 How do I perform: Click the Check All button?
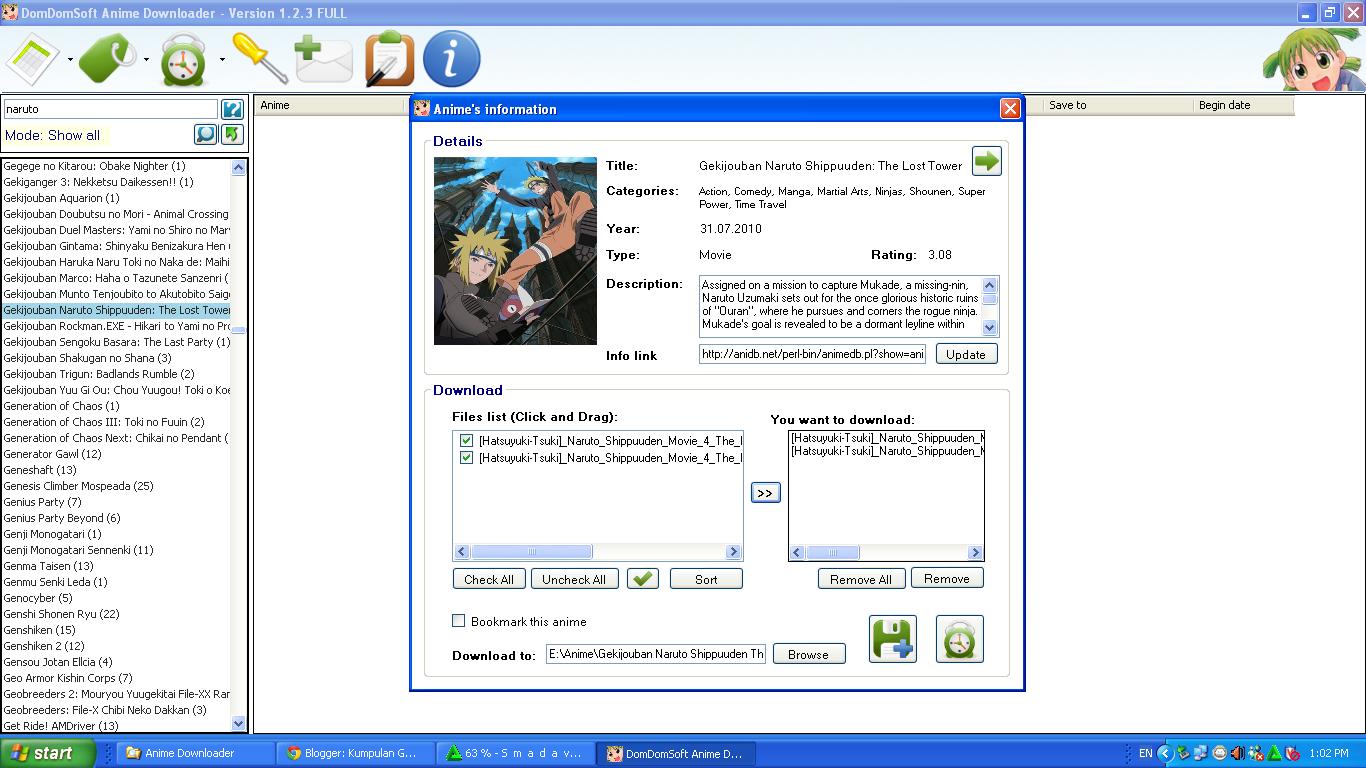pyautogui.click(x=489, y=579)
